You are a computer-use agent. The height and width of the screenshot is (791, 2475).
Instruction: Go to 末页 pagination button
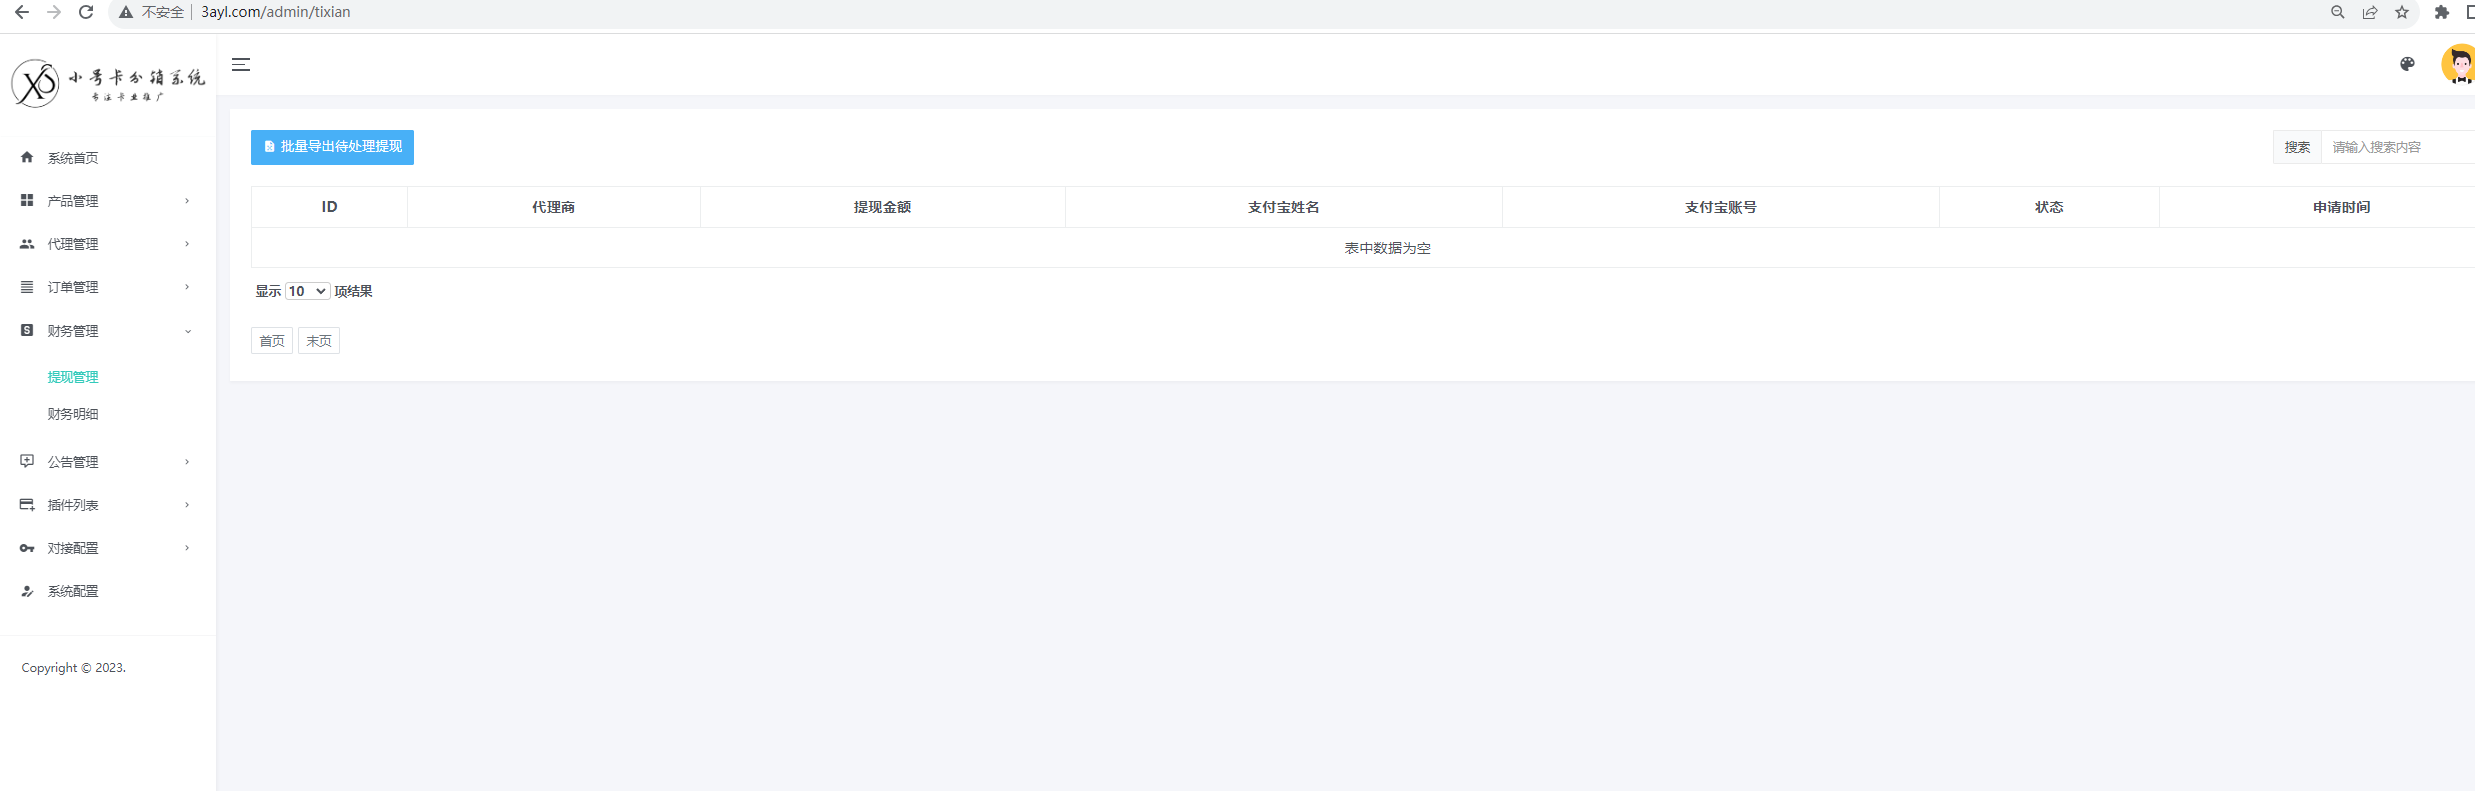(x=319, y=341)
